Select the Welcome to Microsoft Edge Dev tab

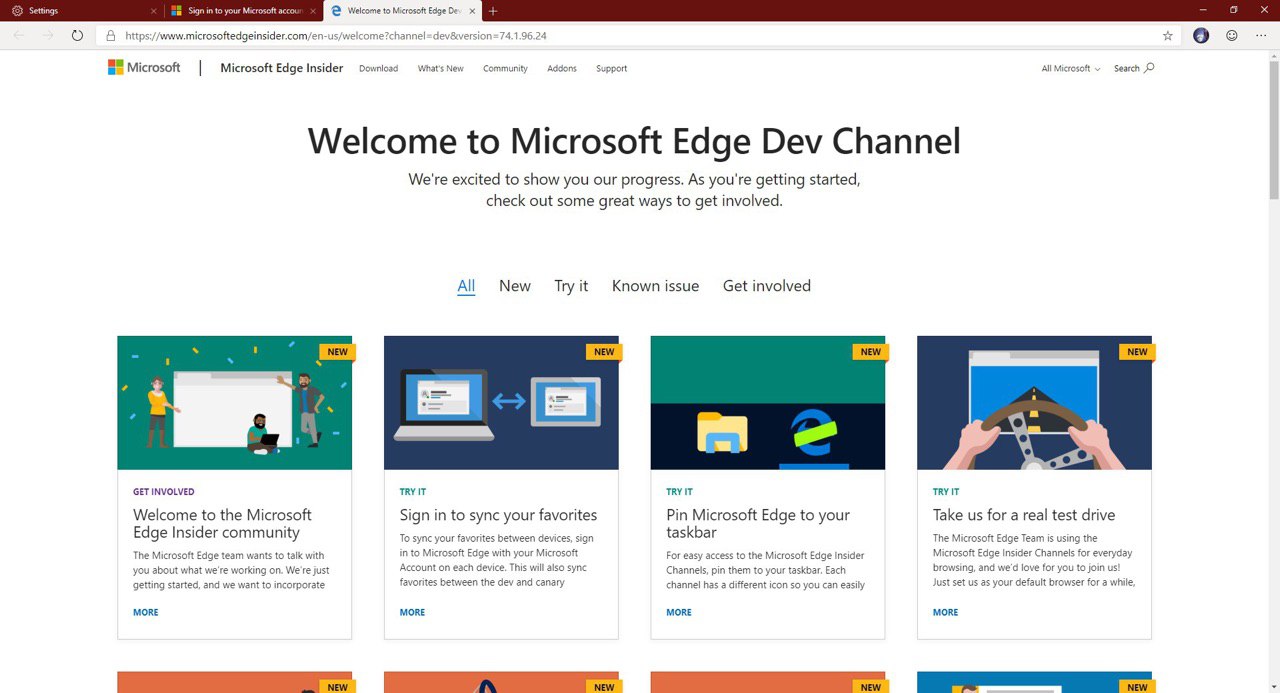403,11
